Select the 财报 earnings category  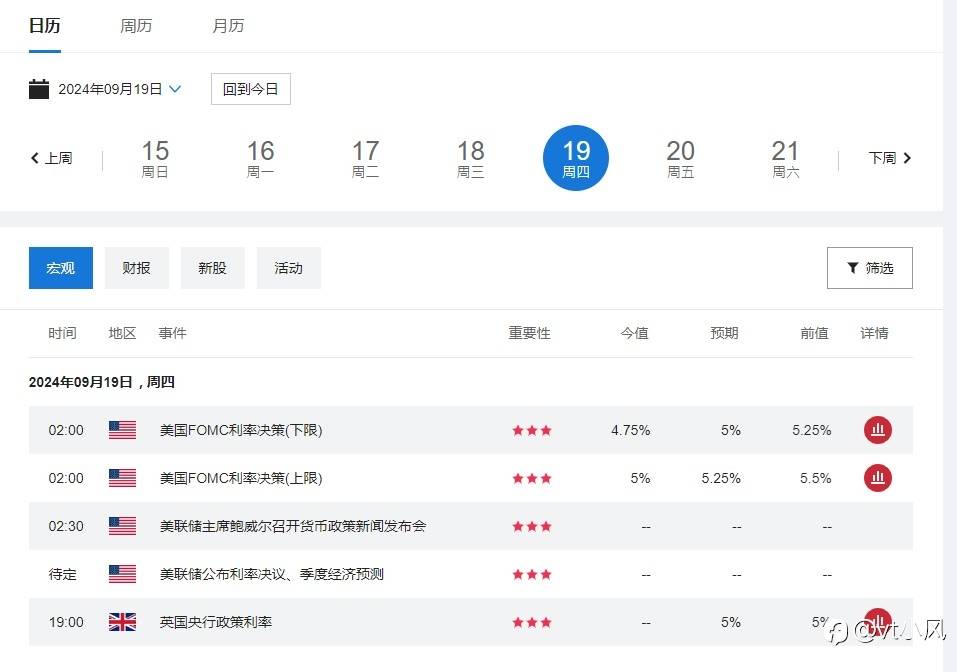pyautogui.click(x=136, y=268)
